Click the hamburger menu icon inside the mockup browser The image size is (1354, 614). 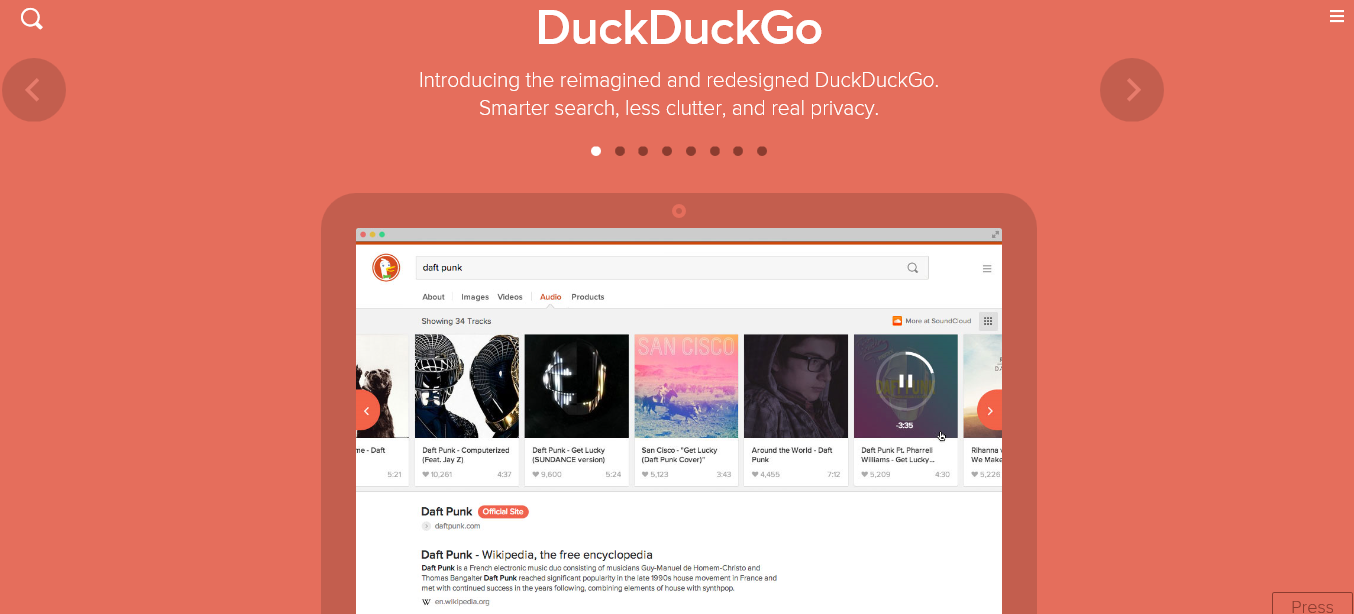coord(987,268)
